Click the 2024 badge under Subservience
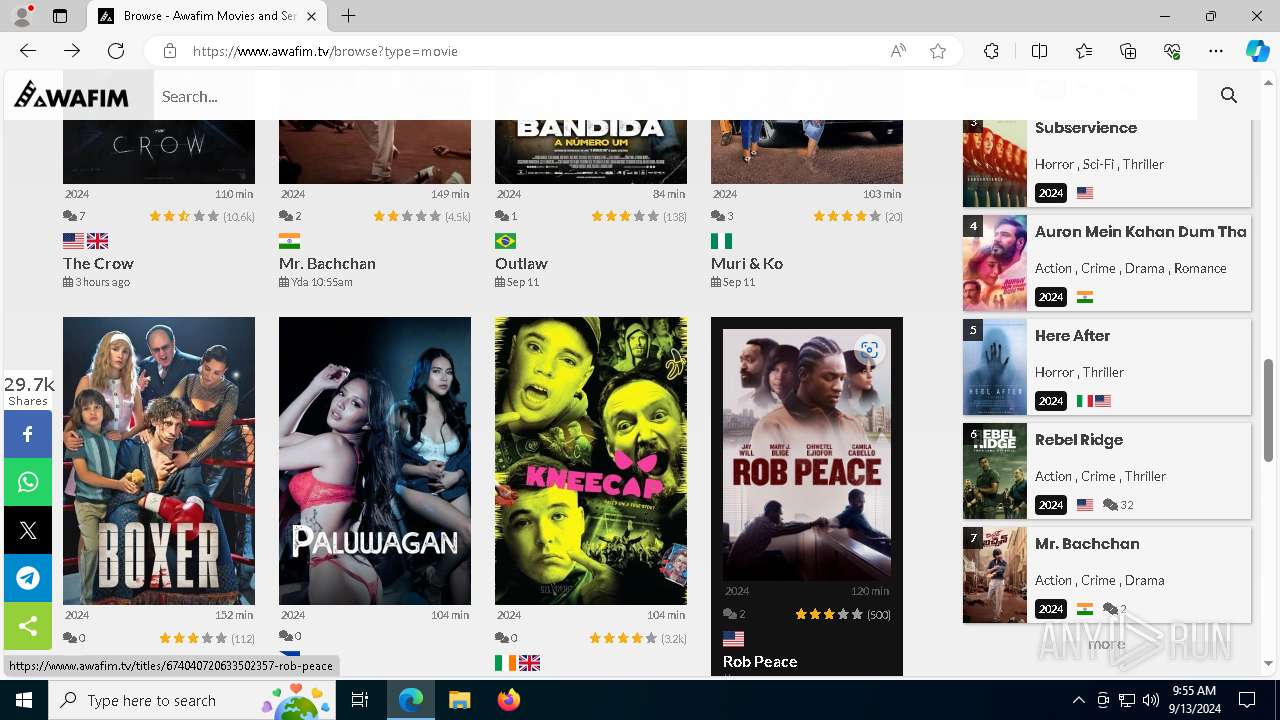Viewport: 1280px width, 720px height. point(1050,193)
